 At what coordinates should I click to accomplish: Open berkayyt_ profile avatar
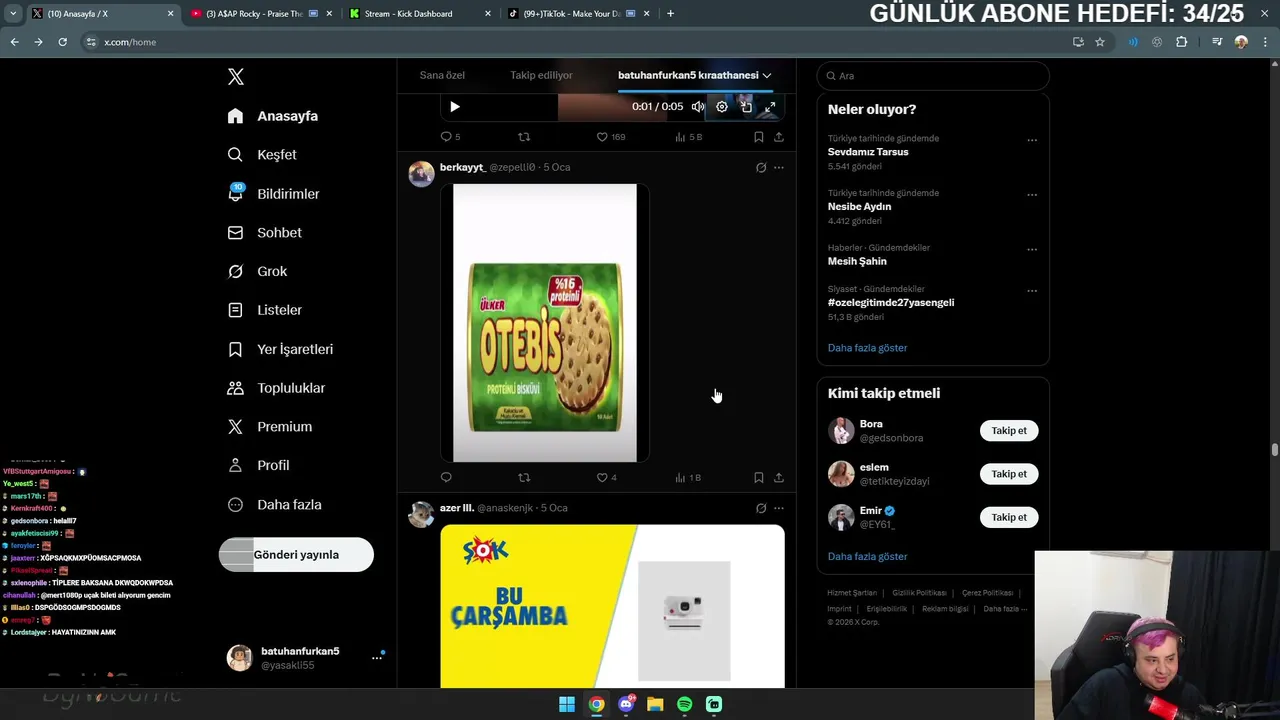[421, 173]
